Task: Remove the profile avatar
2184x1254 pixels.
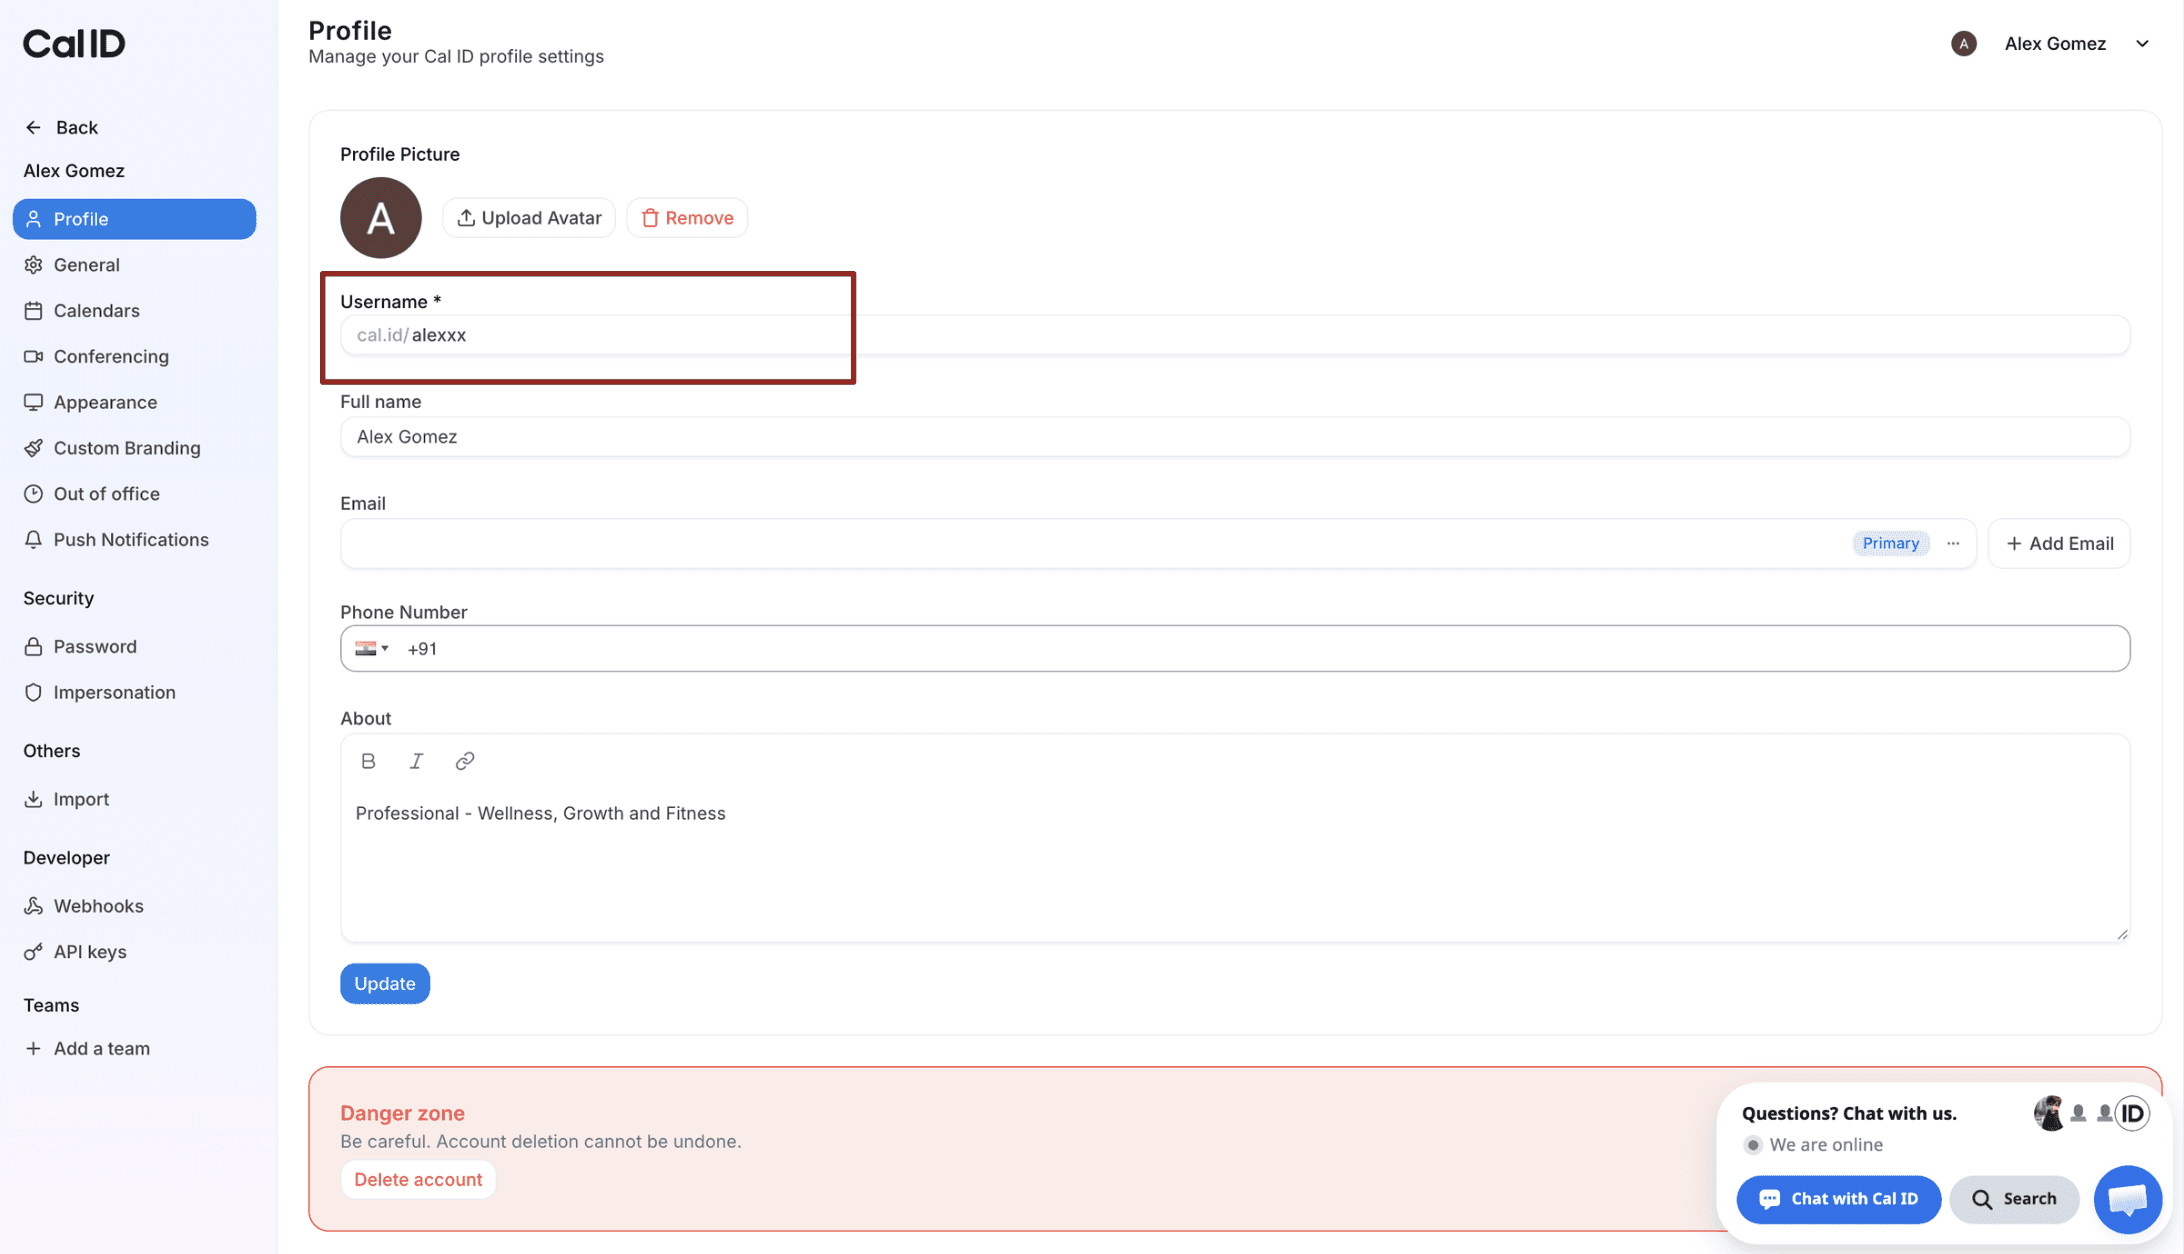Action: coord(687,218)
